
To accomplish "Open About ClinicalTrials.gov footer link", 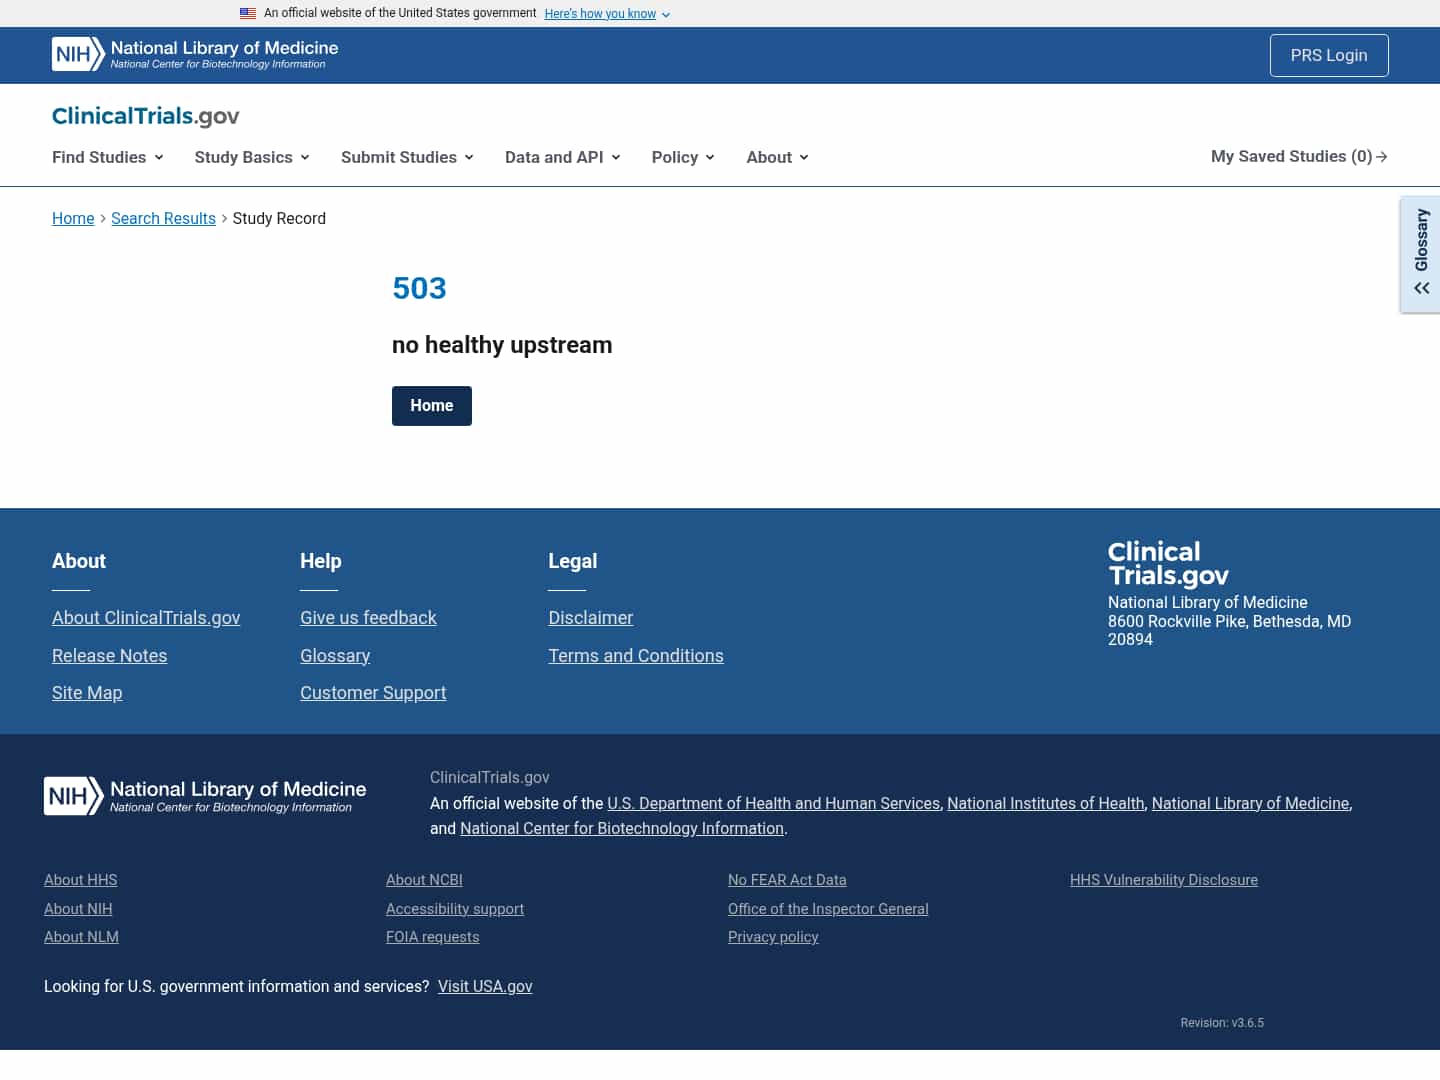I will click(146, 618).
